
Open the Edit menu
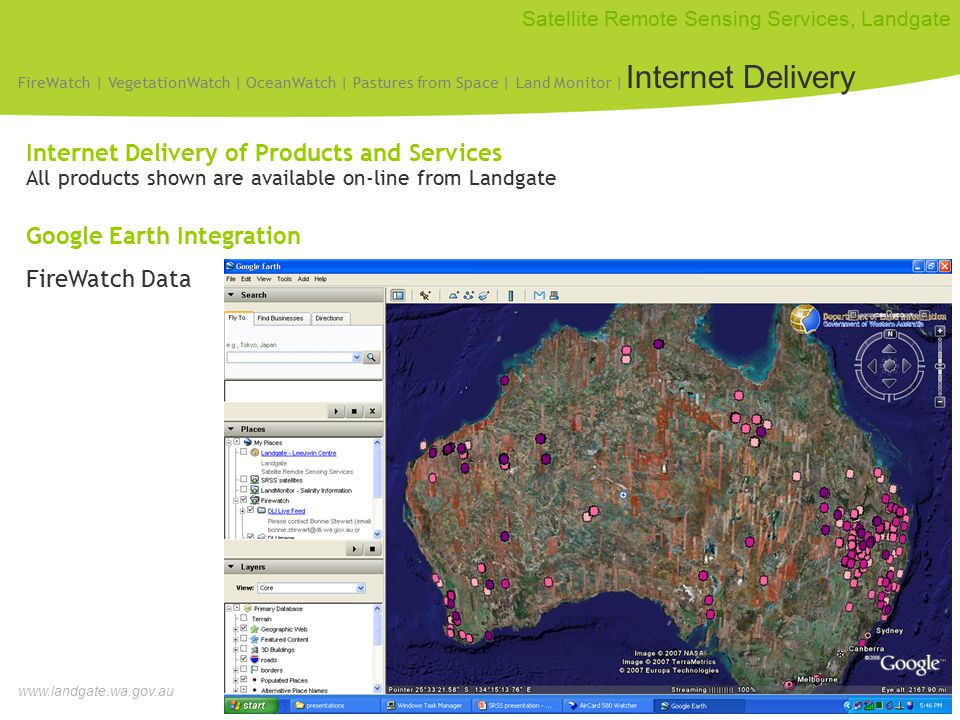point(246,279)
